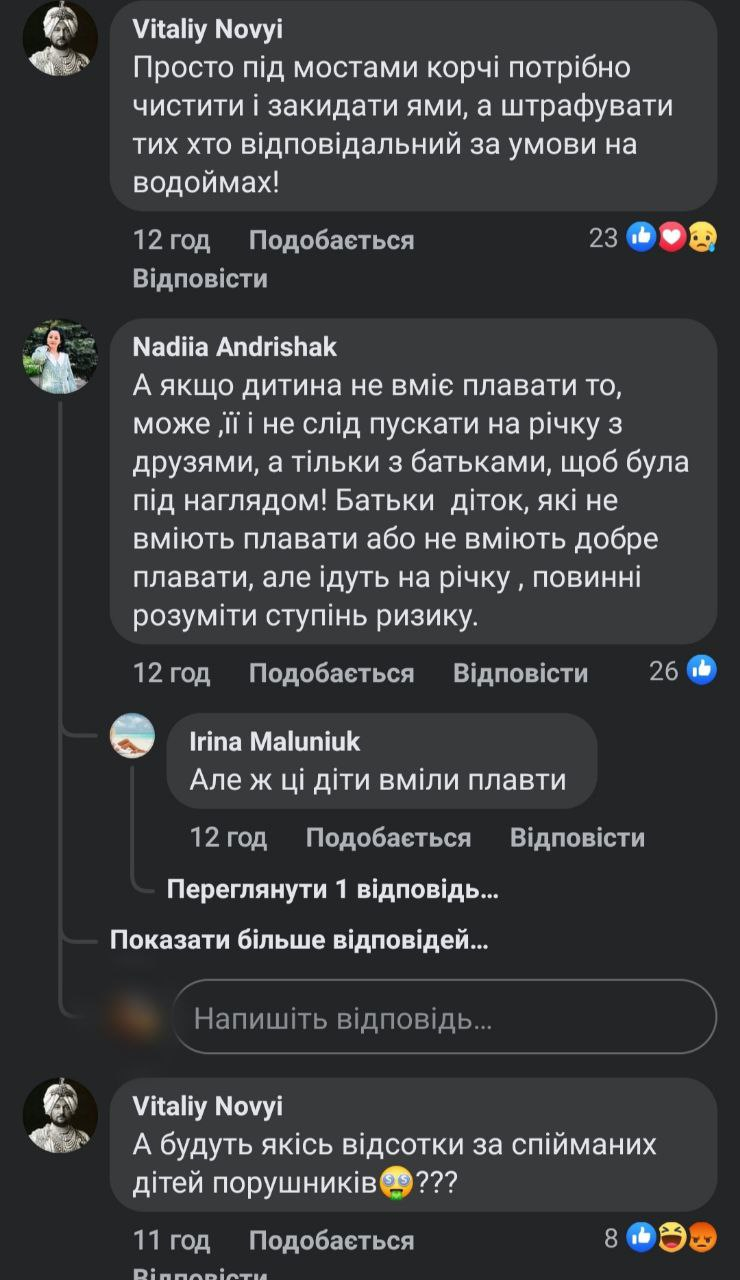
Task: Tap the like reaction icon on Nadiia Andrishak's comment
Action: [x=702, y=670]
